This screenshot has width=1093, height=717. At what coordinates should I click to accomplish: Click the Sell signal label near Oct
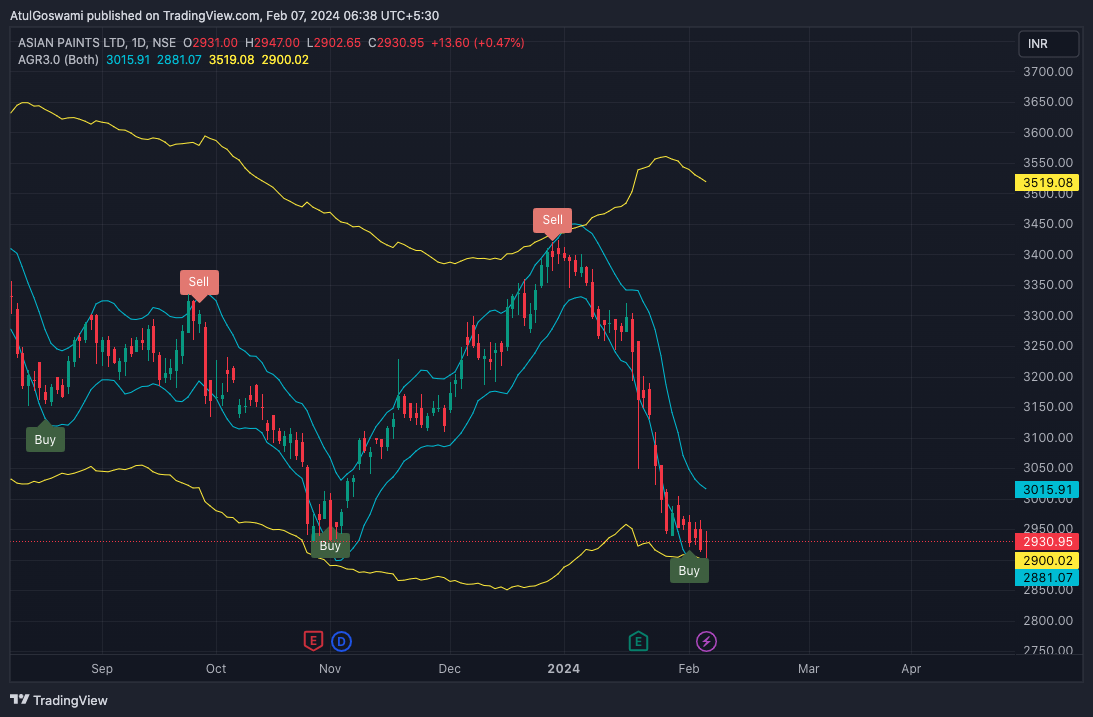pos(199,282)
